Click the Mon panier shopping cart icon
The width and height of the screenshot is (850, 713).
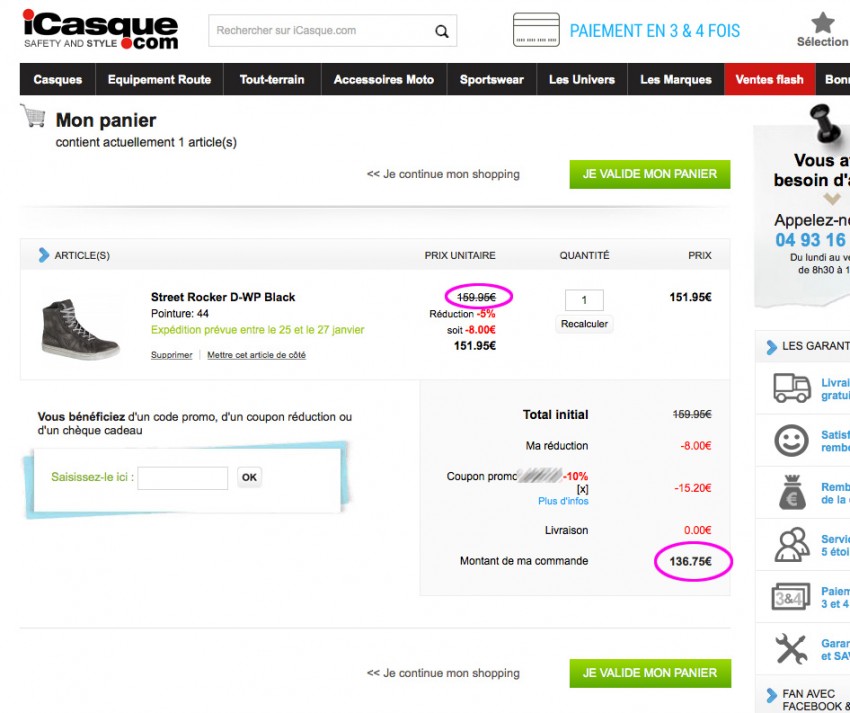pyautogui.click(x=37, y=119)
